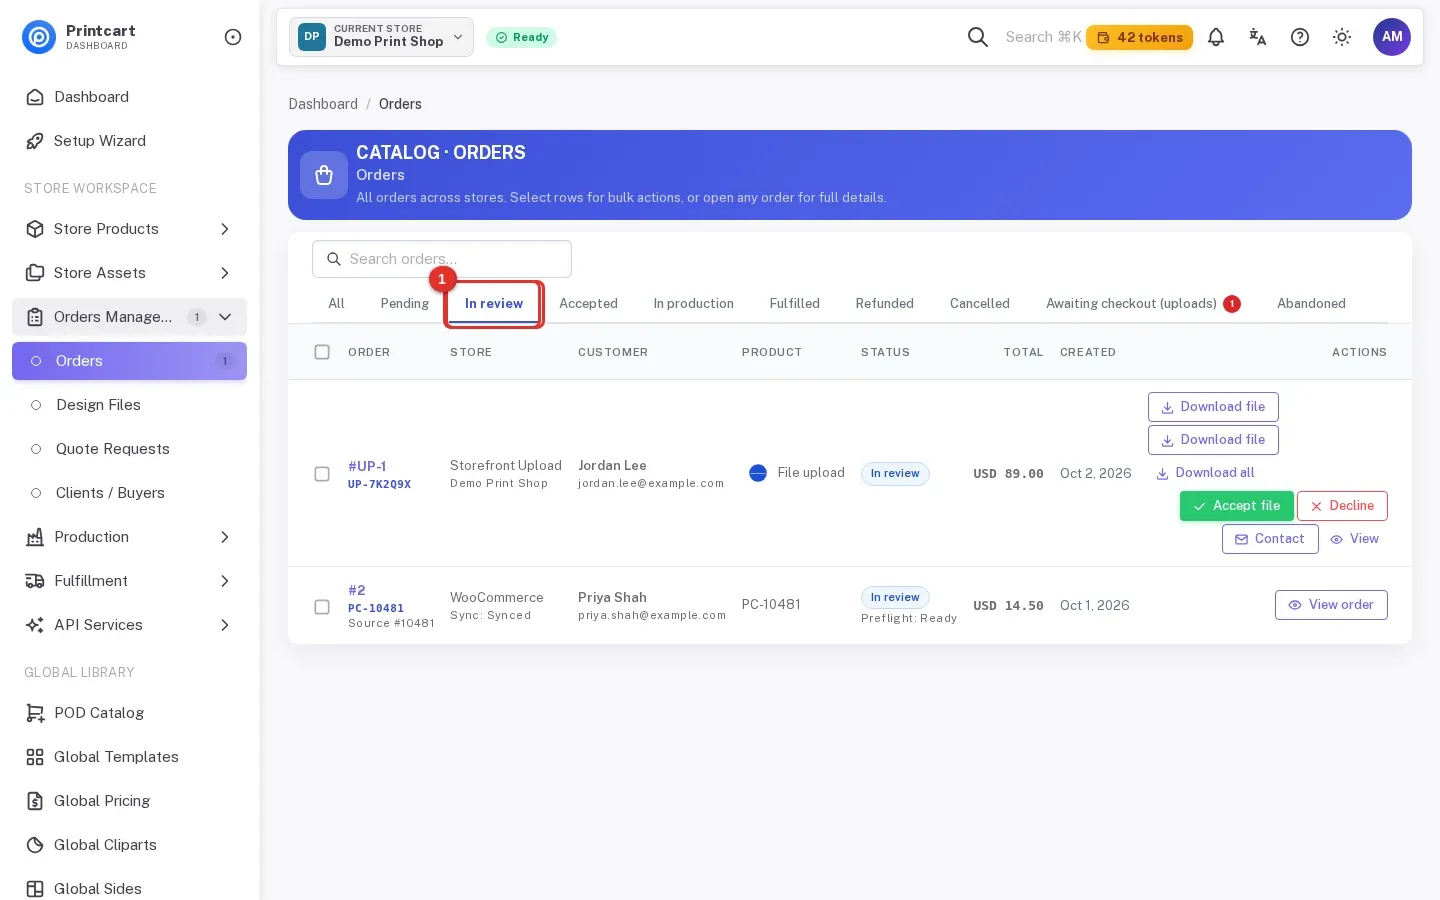Open Global Templates in sidebar
The width and height of the screenshot is (1440, 900).
pos(129,757)
